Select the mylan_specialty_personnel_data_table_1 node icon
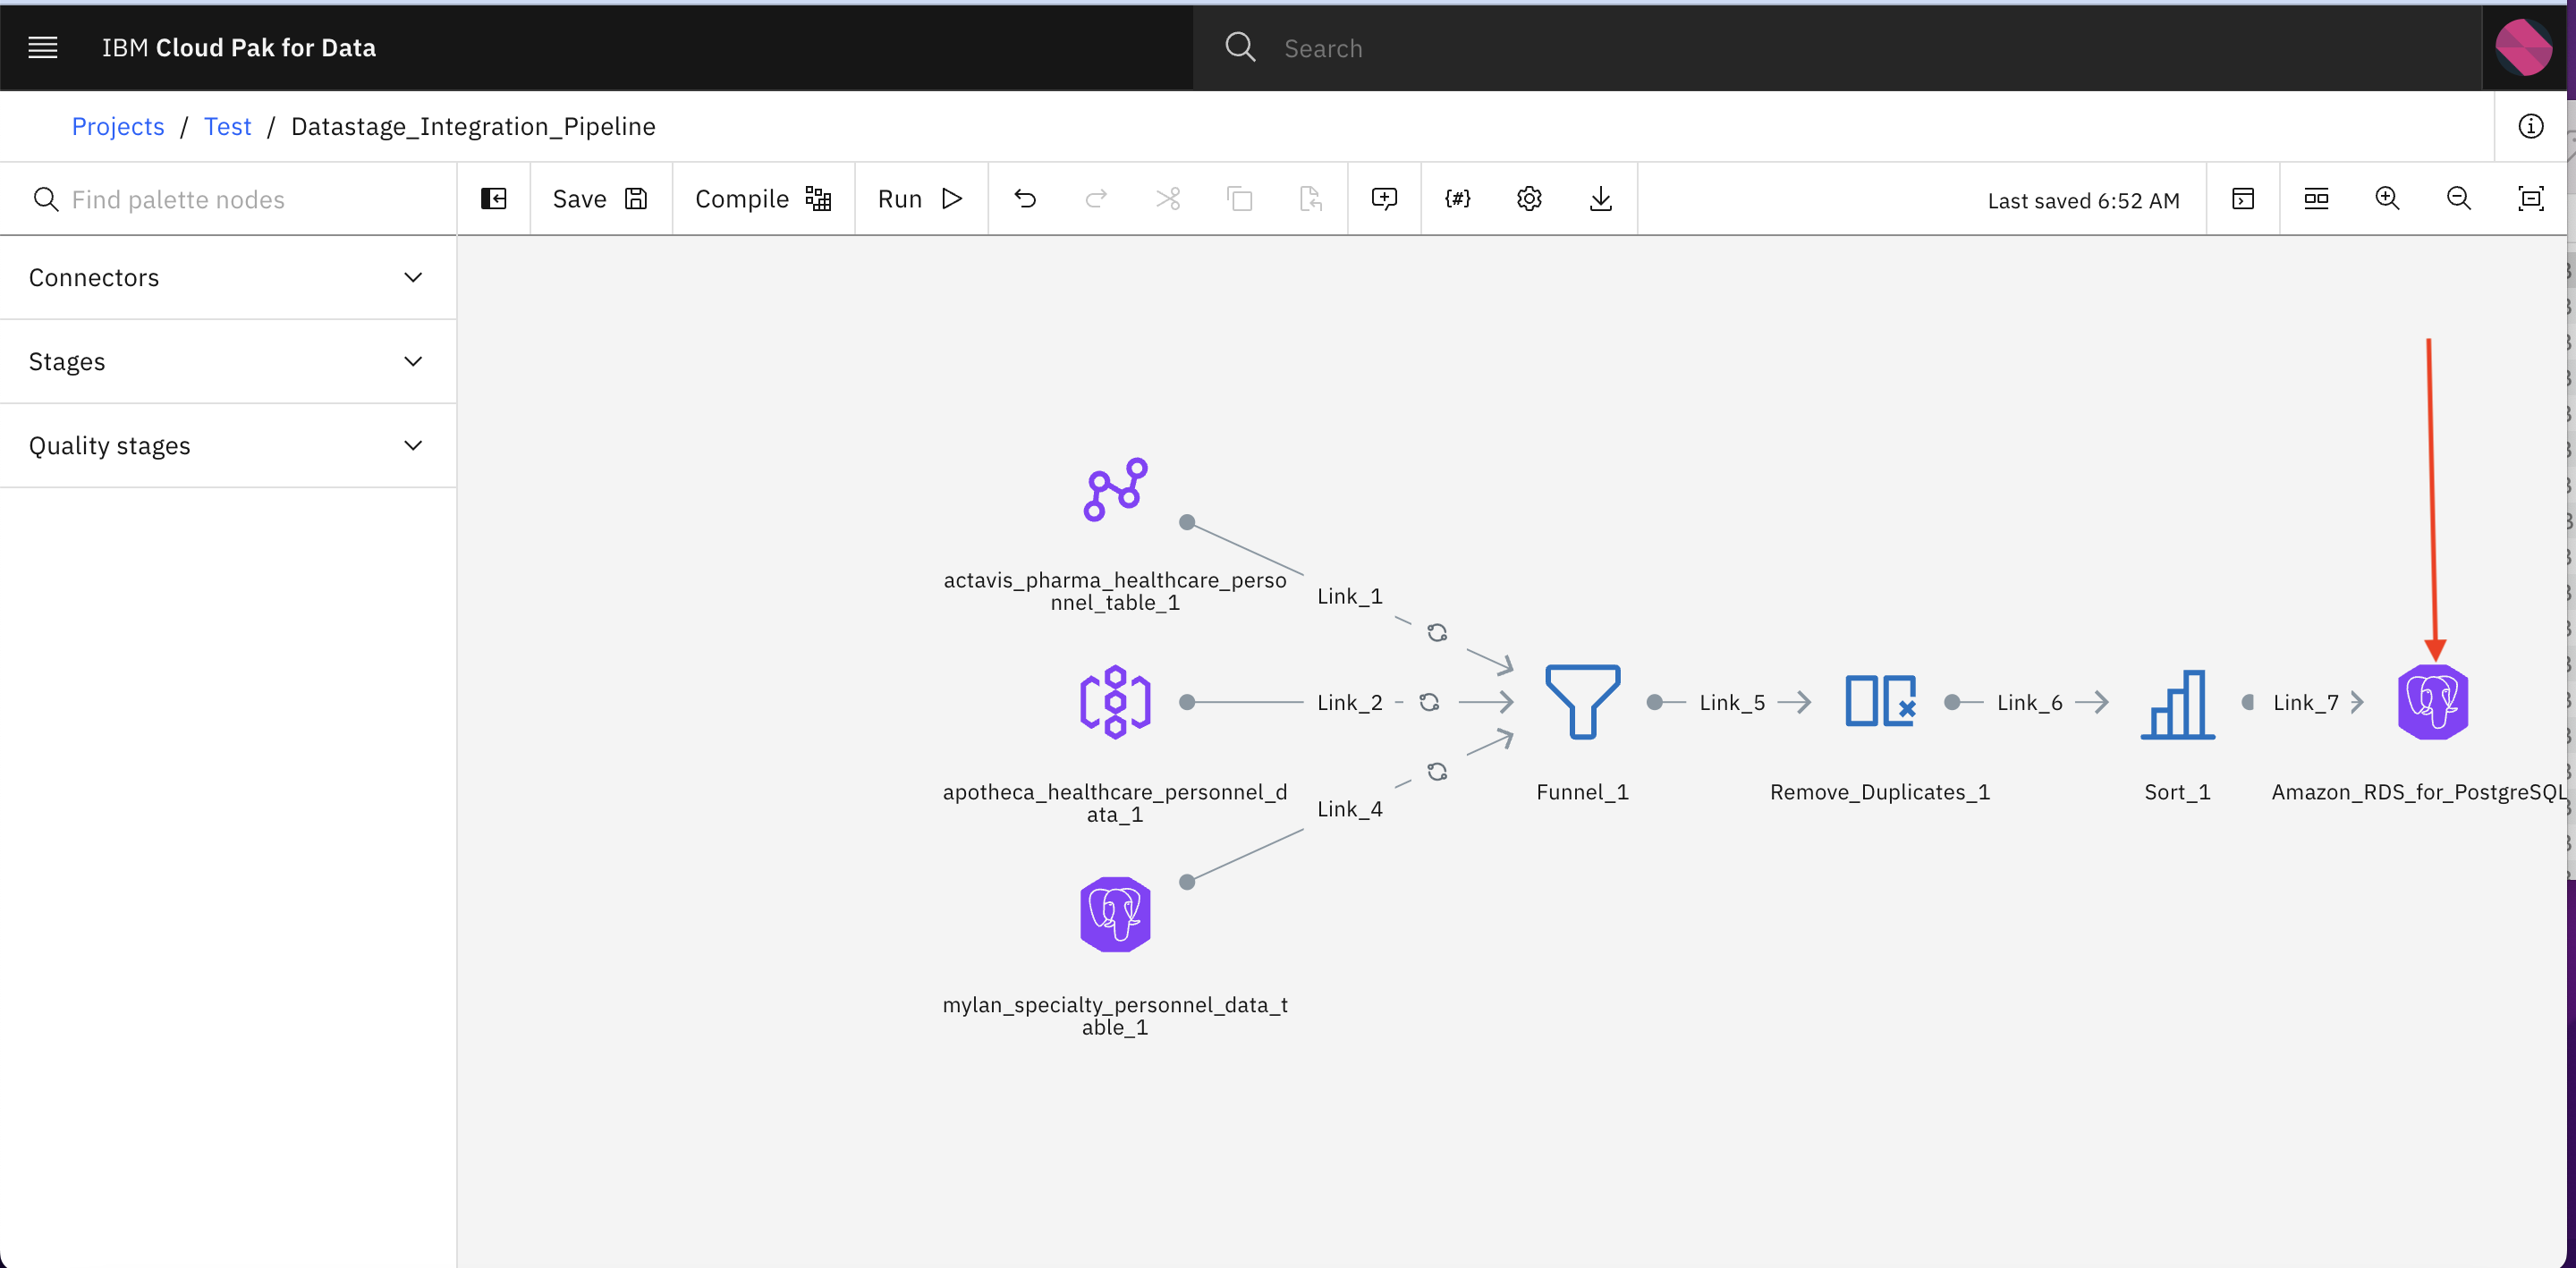 (x=1114, y=914)
